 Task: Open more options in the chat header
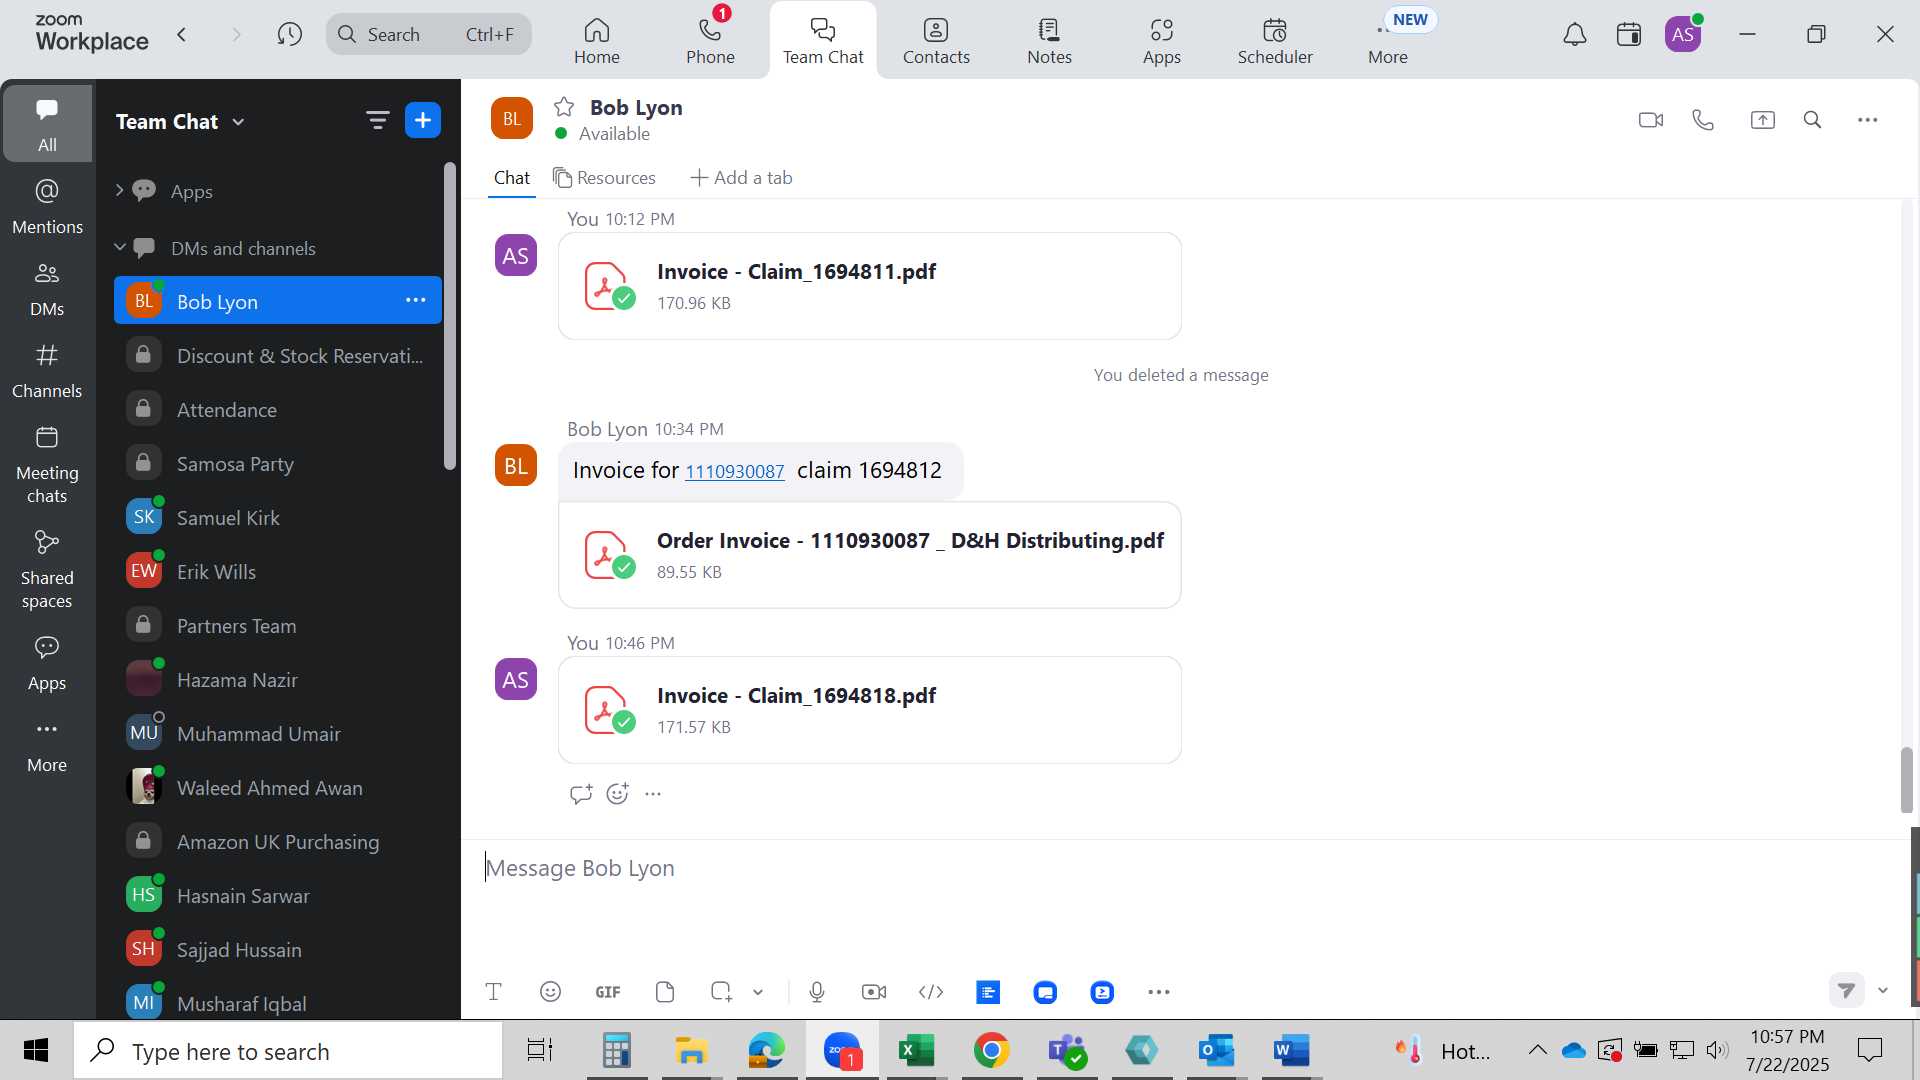pyautogui.click(x=1867, y=120)
